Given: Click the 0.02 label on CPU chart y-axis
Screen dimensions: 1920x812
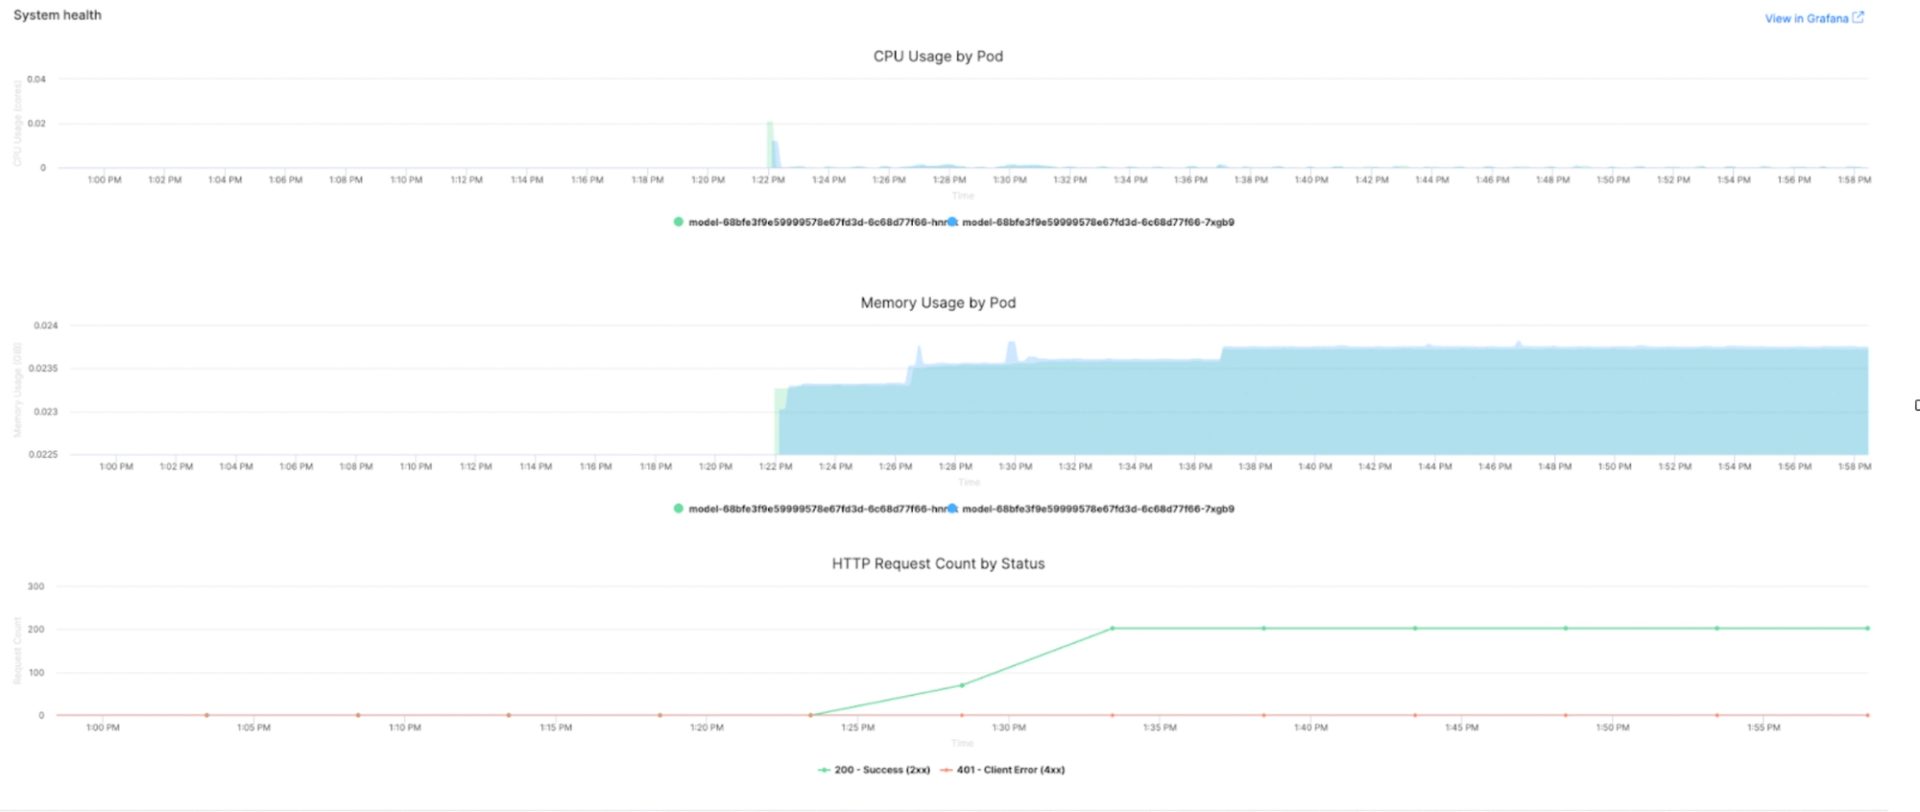Looking at the screenshot, I should 36,124.
